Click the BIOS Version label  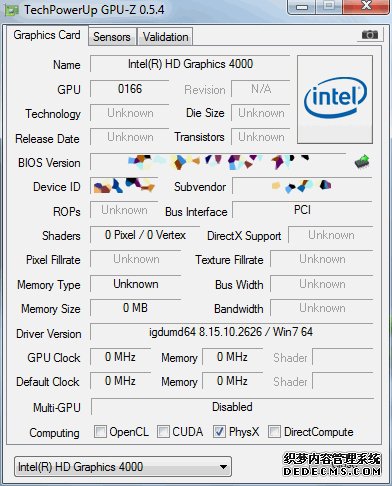pyautogui.click(x=49, y=163)
